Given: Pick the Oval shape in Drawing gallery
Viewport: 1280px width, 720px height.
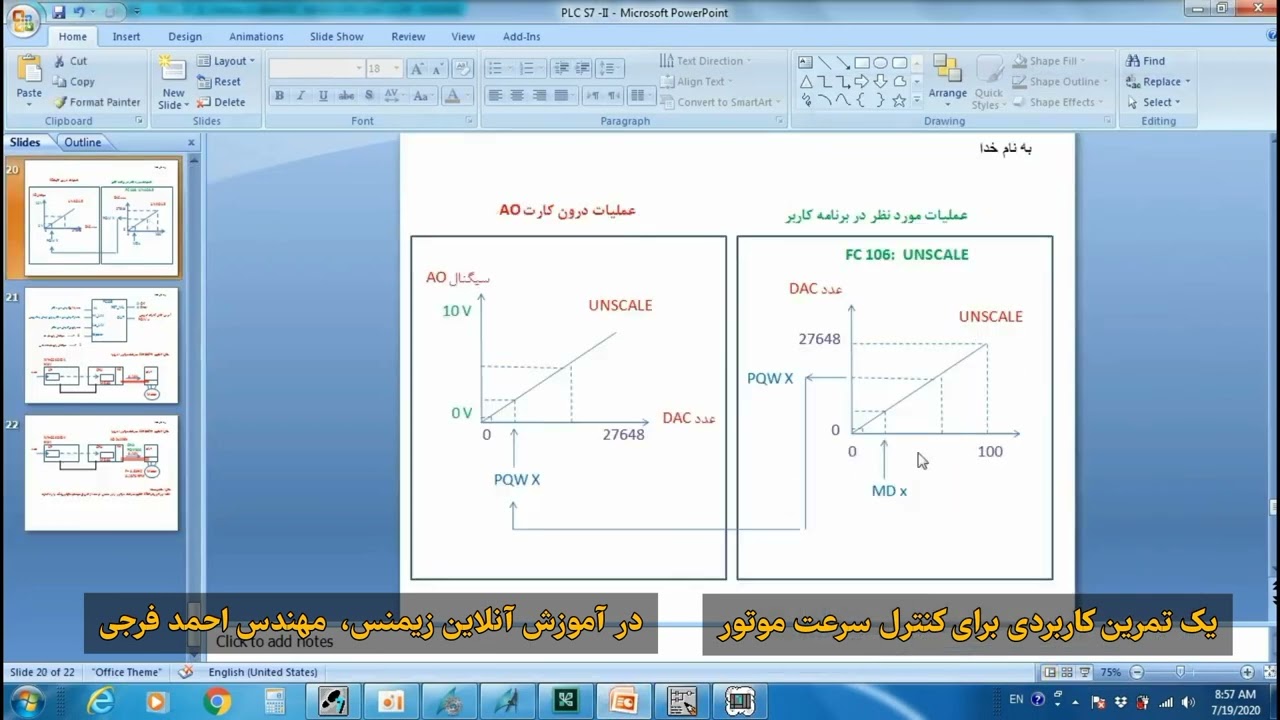Looking at the screenshot, I should (881, 62).
